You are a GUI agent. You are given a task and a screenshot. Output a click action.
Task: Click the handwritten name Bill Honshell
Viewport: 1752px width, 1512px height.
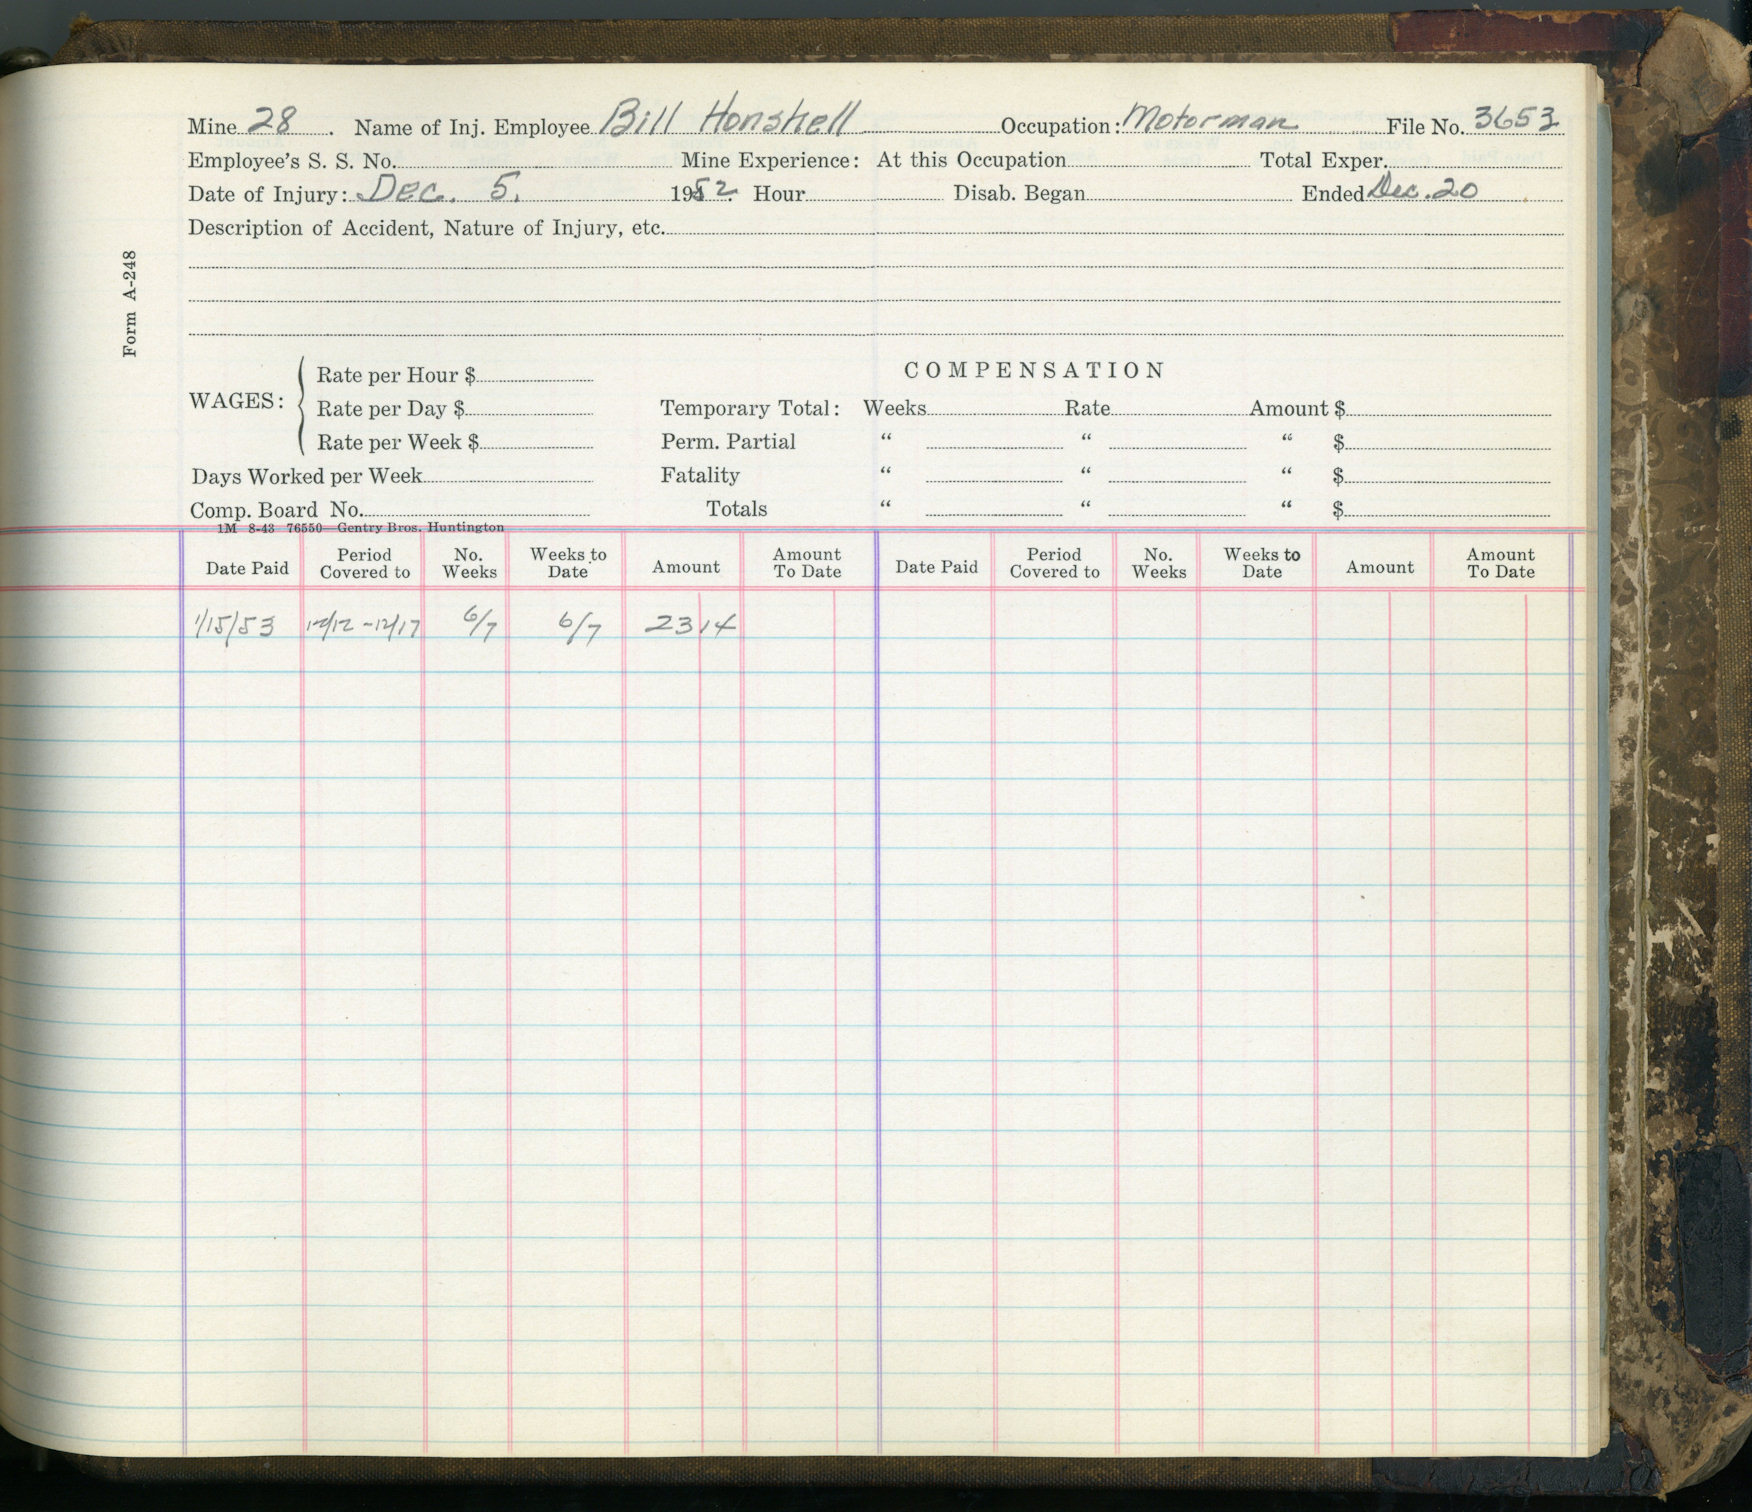[x=730, y=119]
